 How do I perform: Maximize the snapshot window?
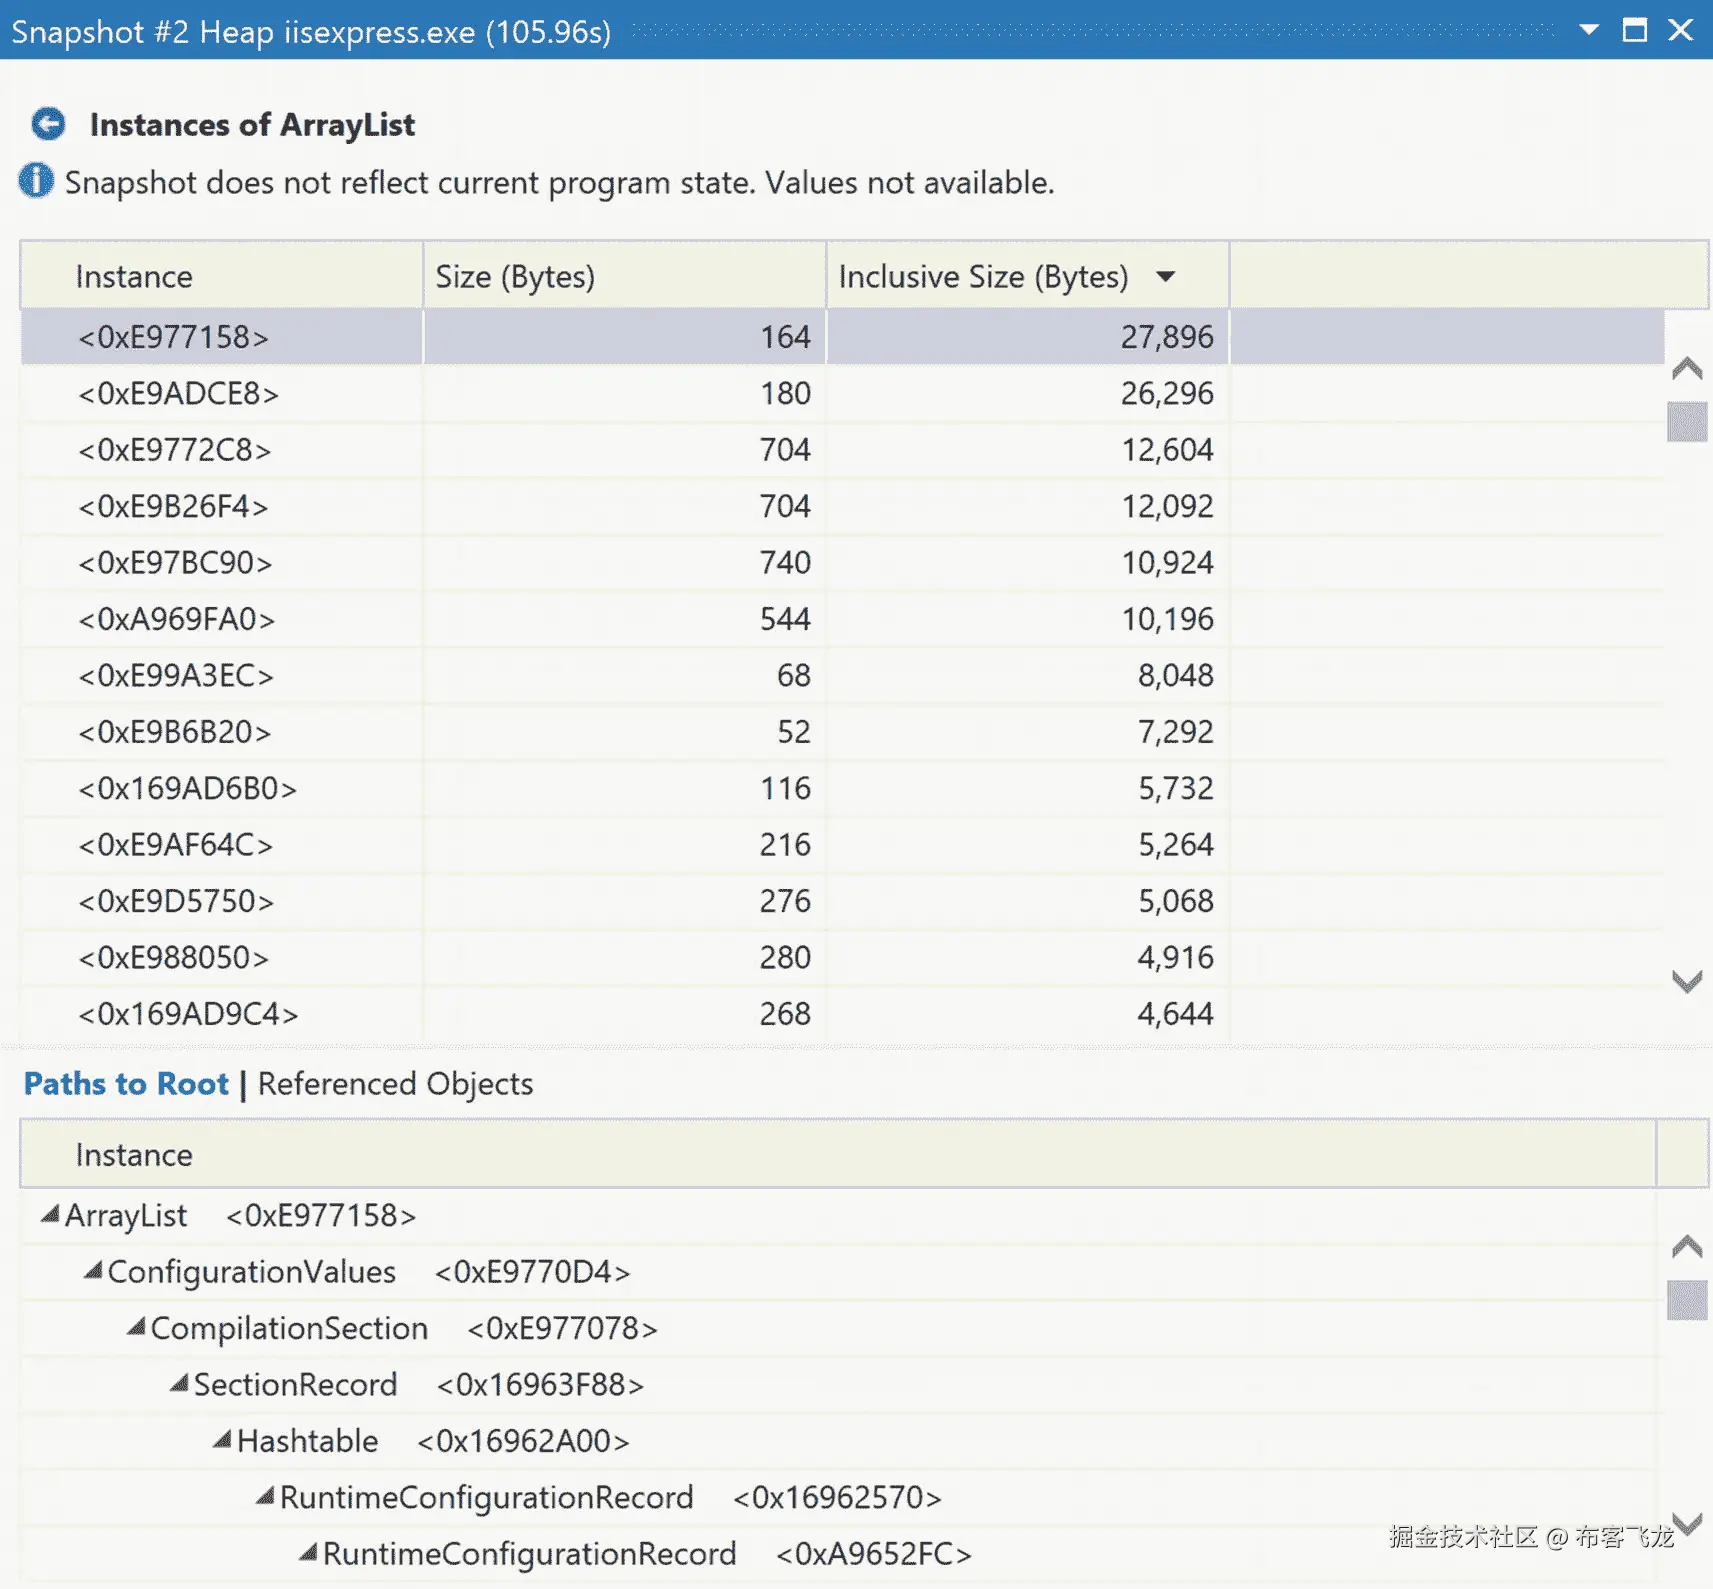click(x=1634, y=30)
